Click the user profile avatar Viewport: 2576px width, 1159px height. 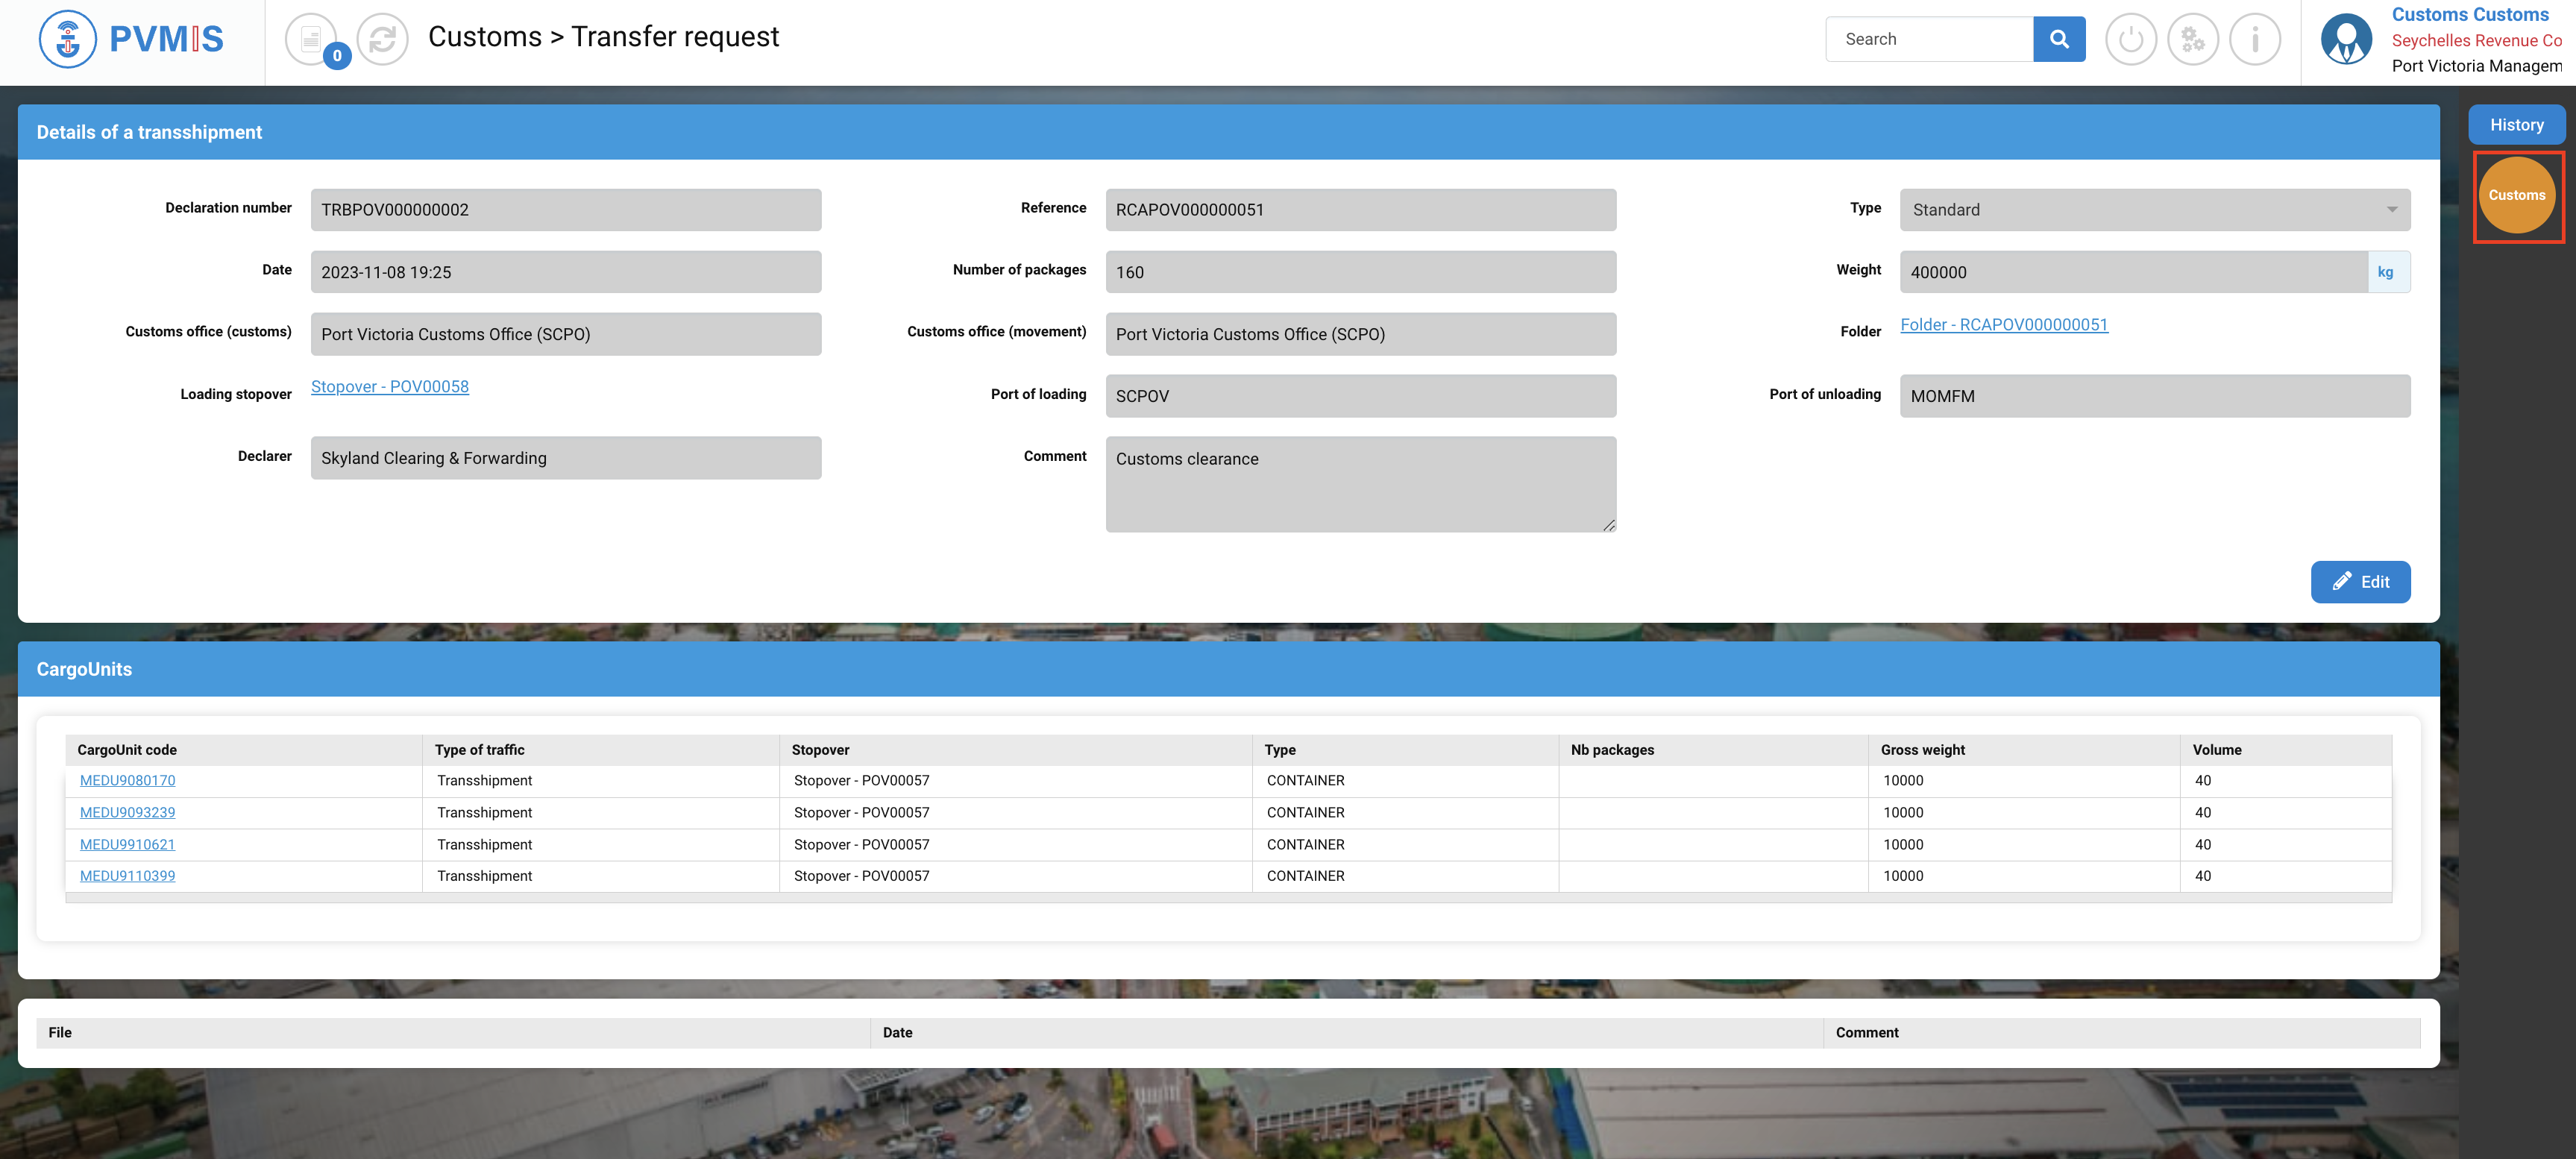click(x=2345, y=39)
